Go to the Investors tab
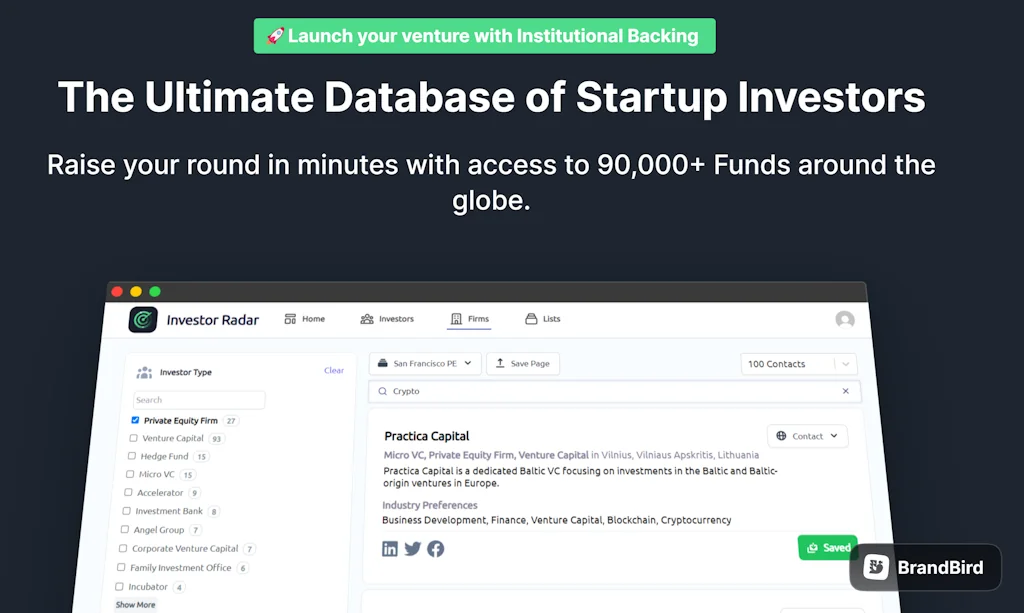This screenshot has height=613, width=1024. point(388,318)
